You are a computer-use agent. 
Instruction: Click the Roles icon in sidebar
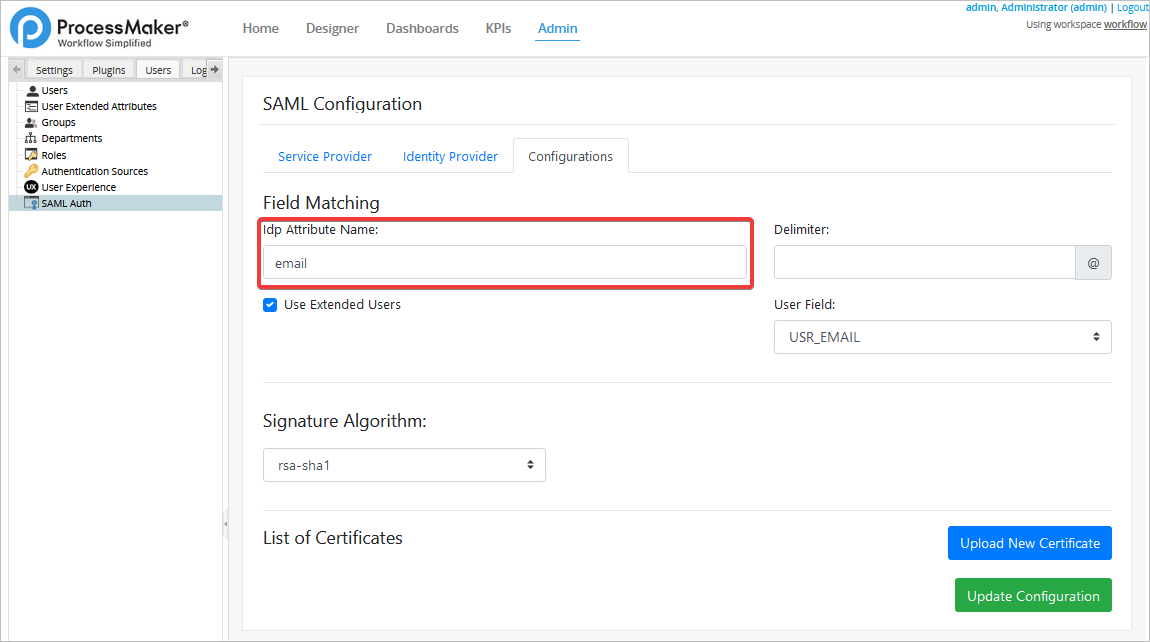[x=32, y=155]
